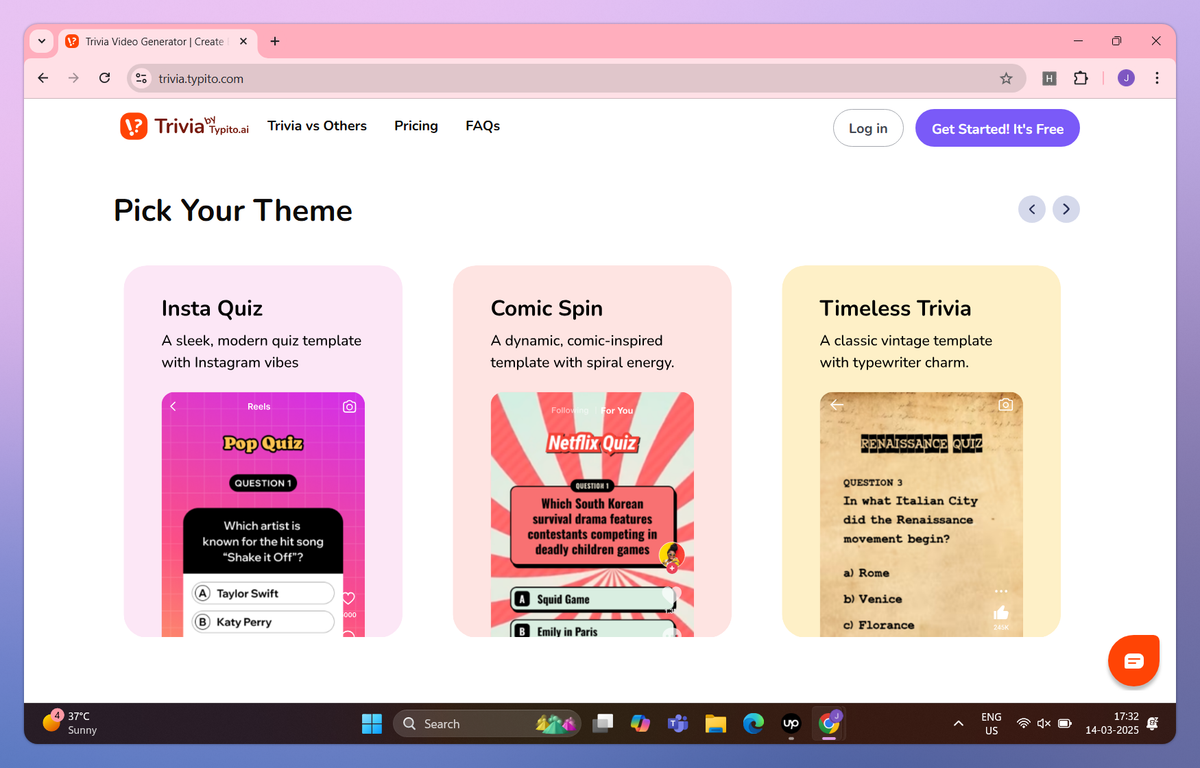Click the Log in button
The height and width of the screenshot is (768, 1200).
(x=867, y=128)
